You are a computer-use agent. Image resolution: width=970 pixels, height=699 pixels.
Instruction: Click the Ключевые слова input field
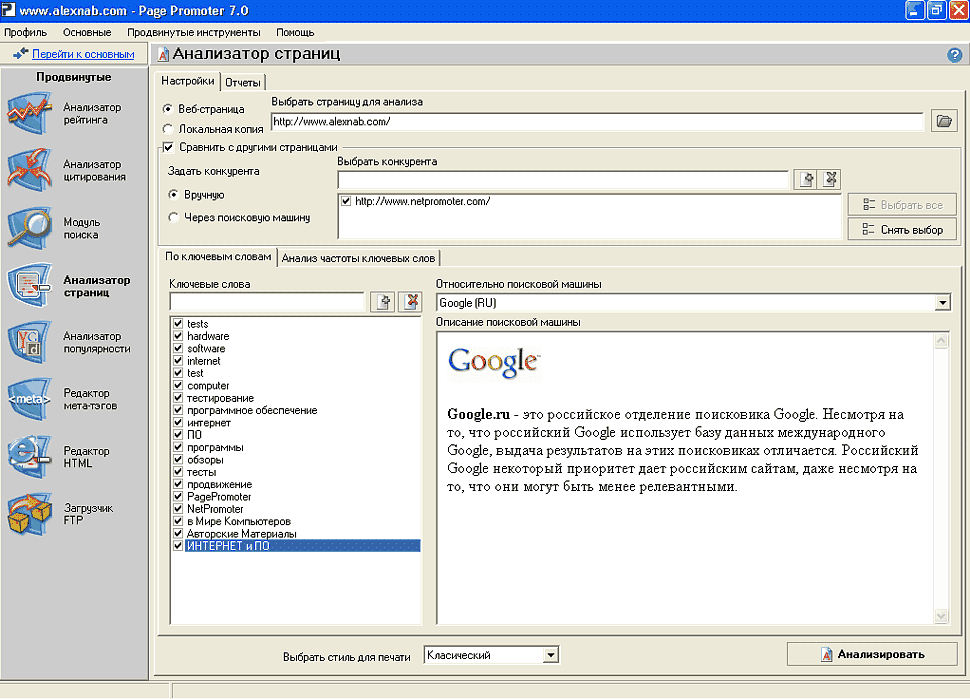[267, 302]
